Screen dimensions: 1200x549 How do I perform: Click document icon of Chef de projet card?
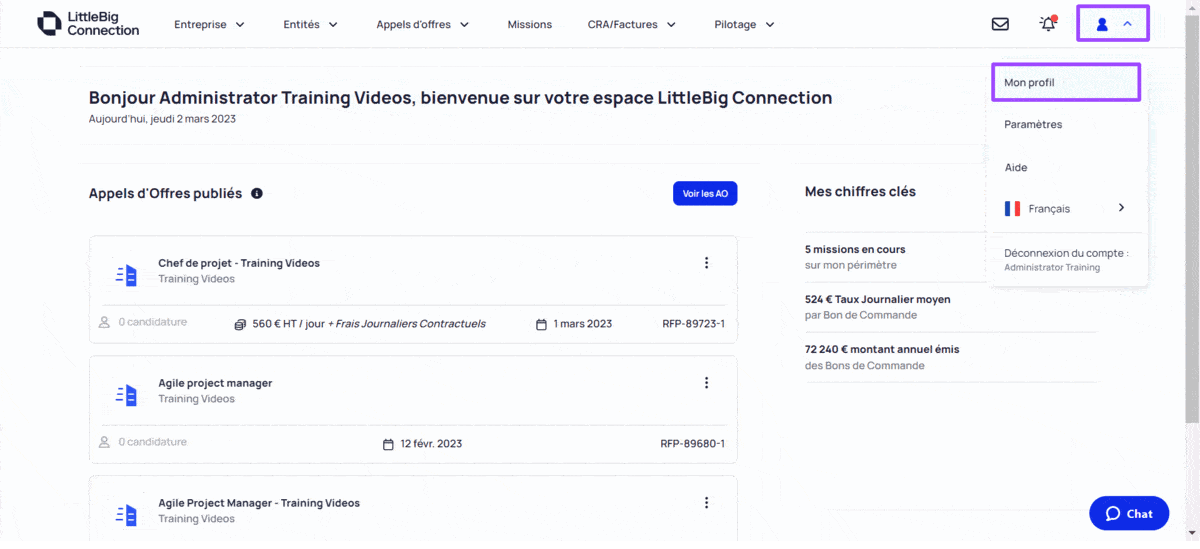point(126,275)
